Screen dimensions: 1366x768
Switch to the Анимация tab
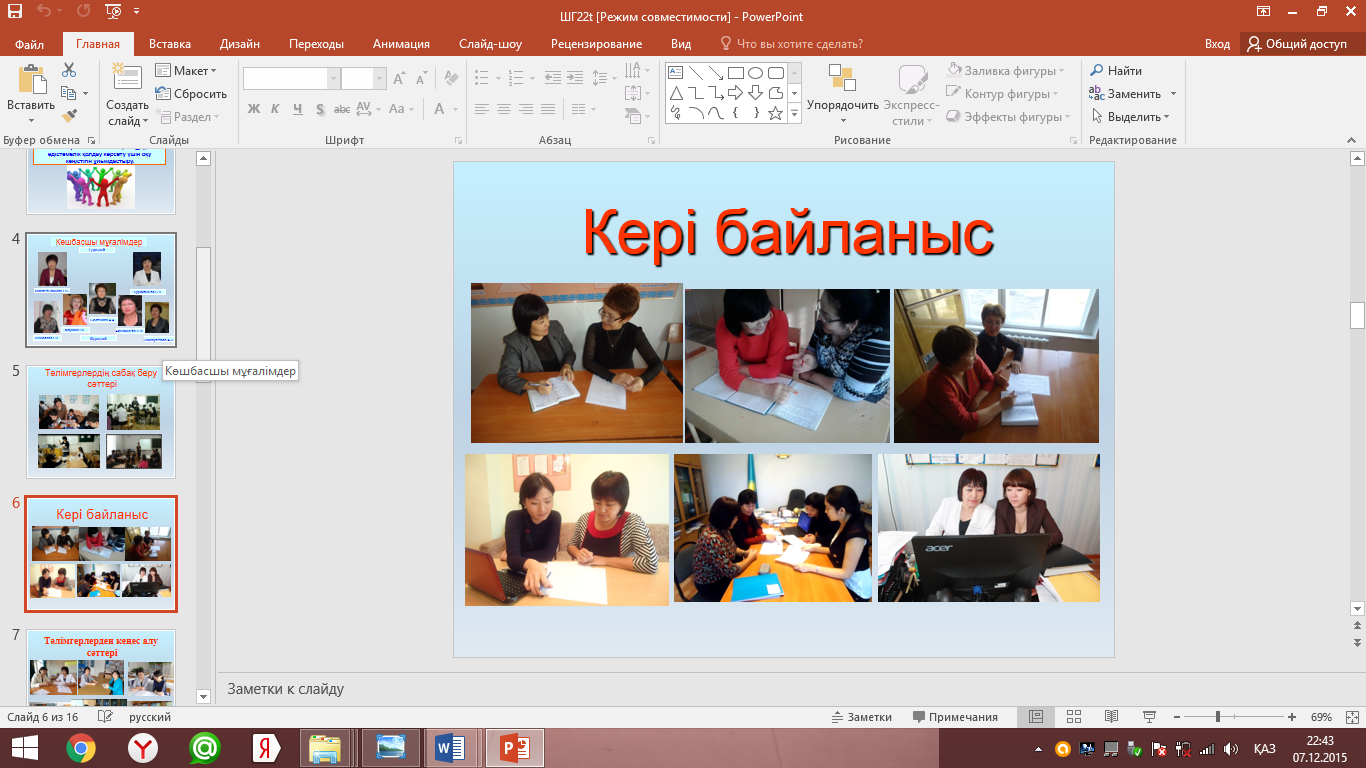point(401,44)
